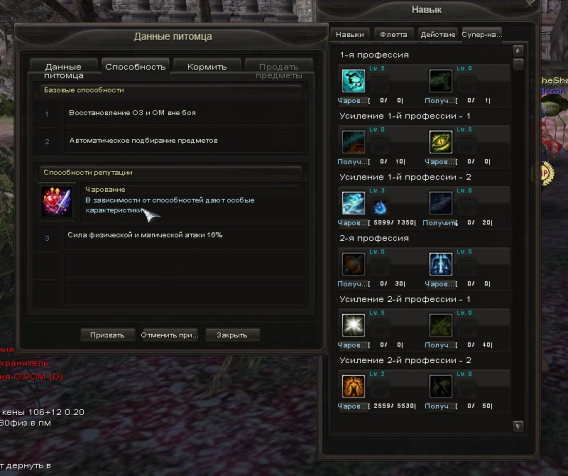This screenshot has width=568, height=476.
Task: Open the Способность tab
Action: click(135, 67)
